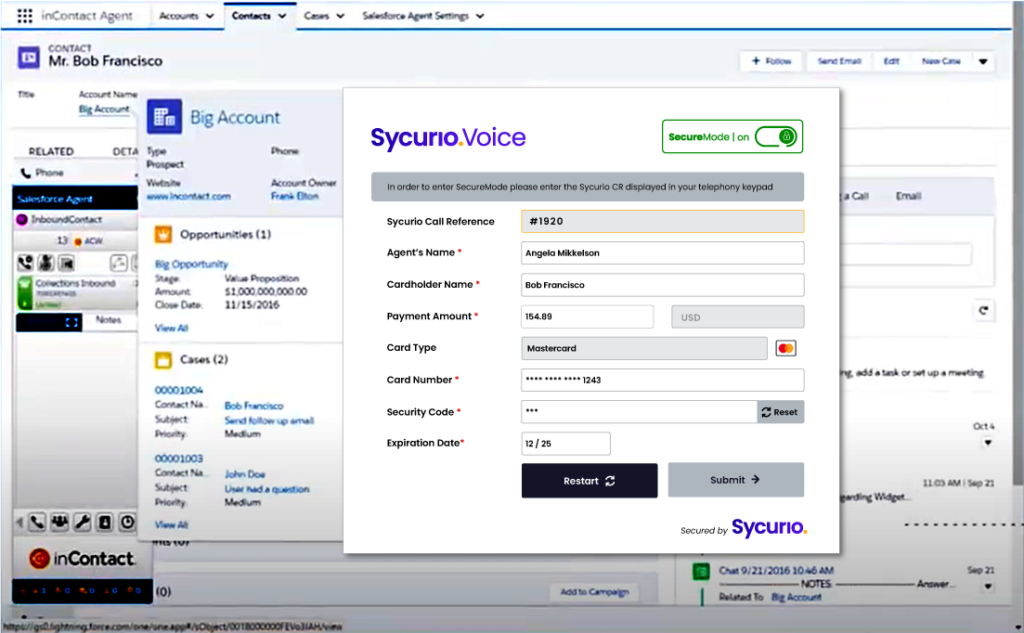This screenshot has width=1024, height=633.
Task: Click the Submit button
Action: [736, 479]
